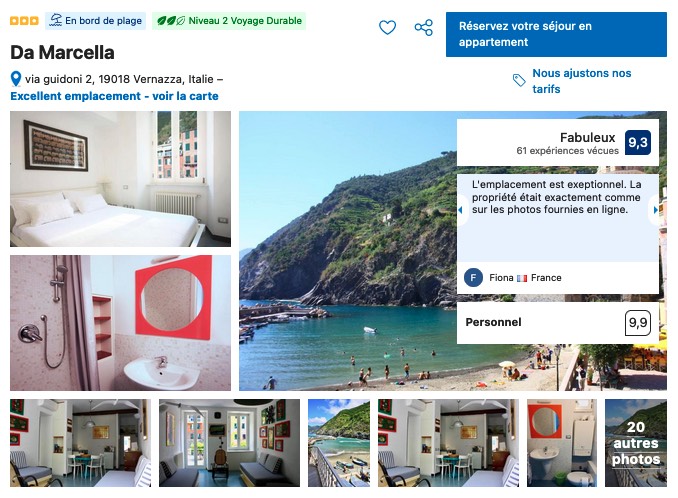Open the large beach bay photo
The image size is (678, 498).
pyautogui.click(x=348, y=251)
